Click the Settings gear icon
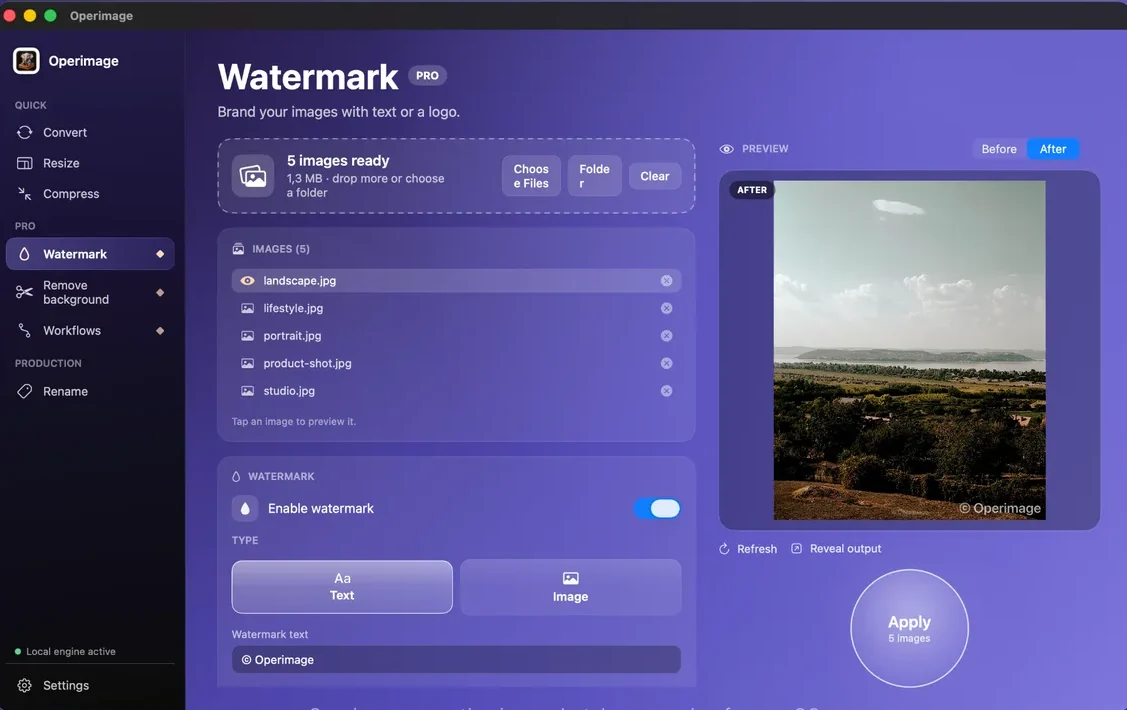Image resolution: width=1127 pixels, height=710 pixels. pos(24,686)
